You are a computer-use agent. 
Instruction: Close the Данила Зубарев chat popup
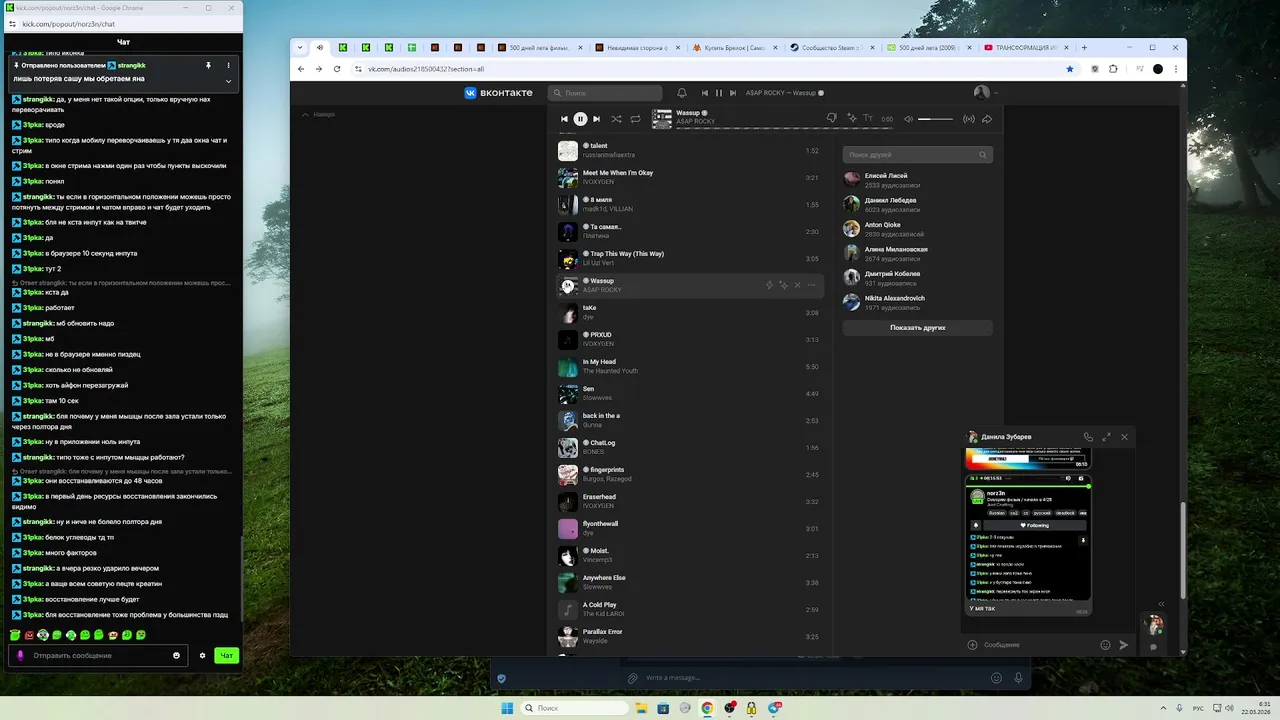[x=1124, y=437]
